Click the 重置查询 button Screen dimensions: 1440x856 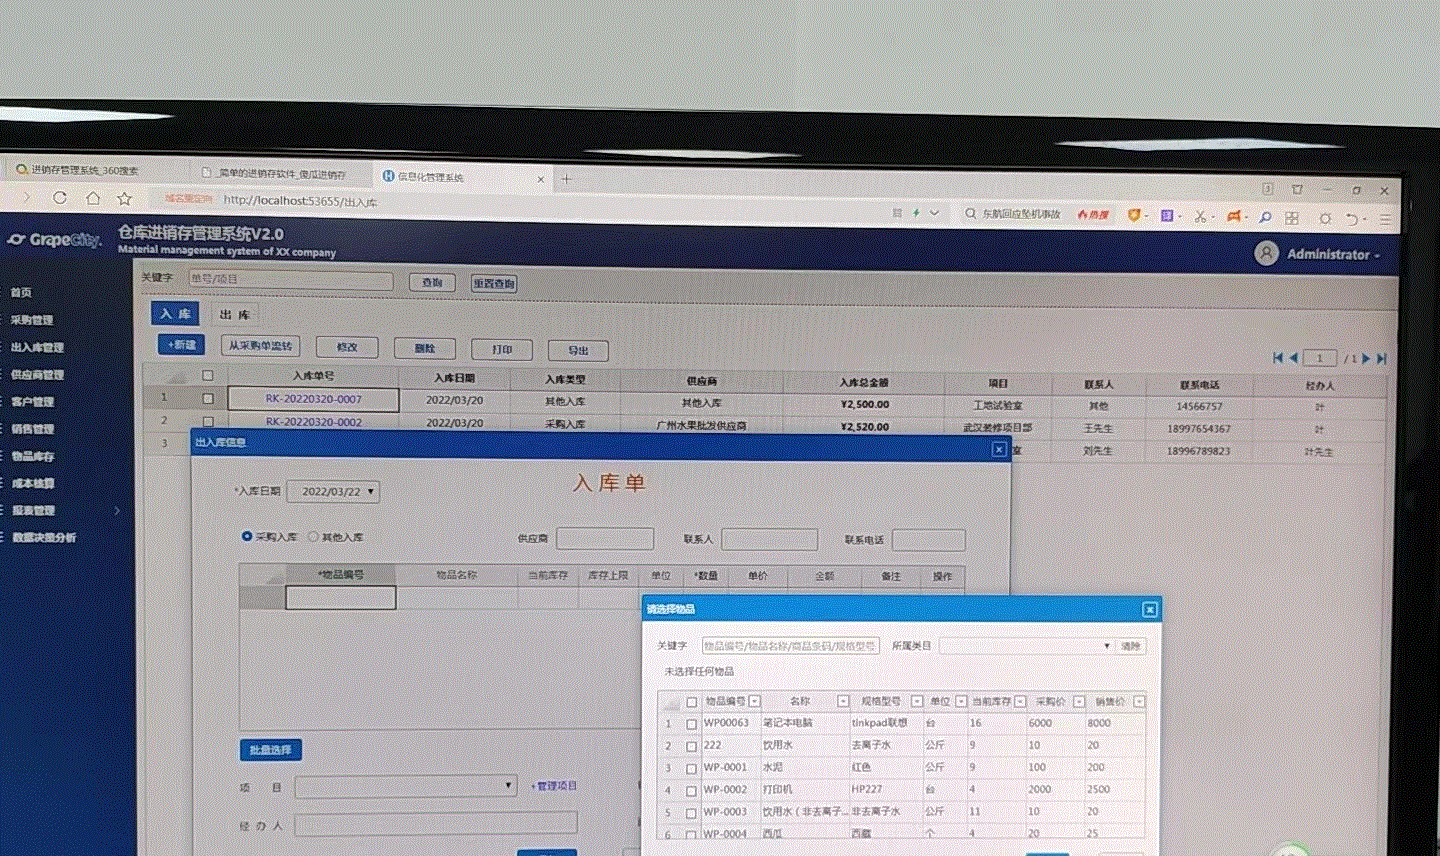click(x=494, y=283)
